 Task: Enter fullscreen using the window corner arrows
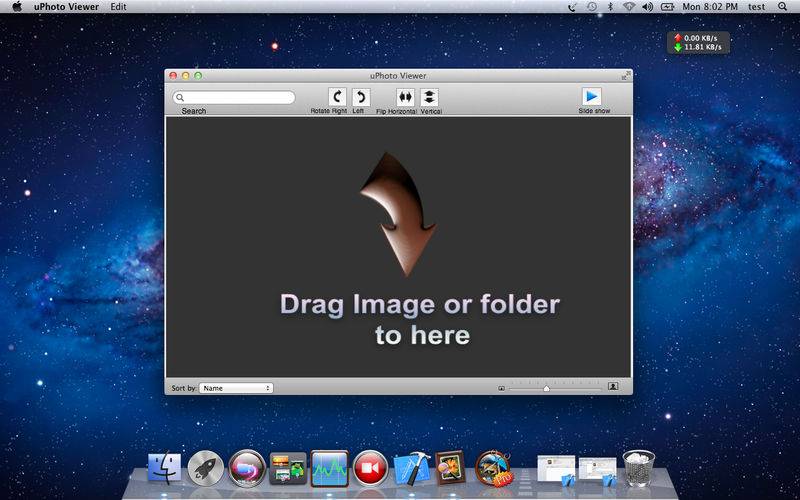coord(626,76)
